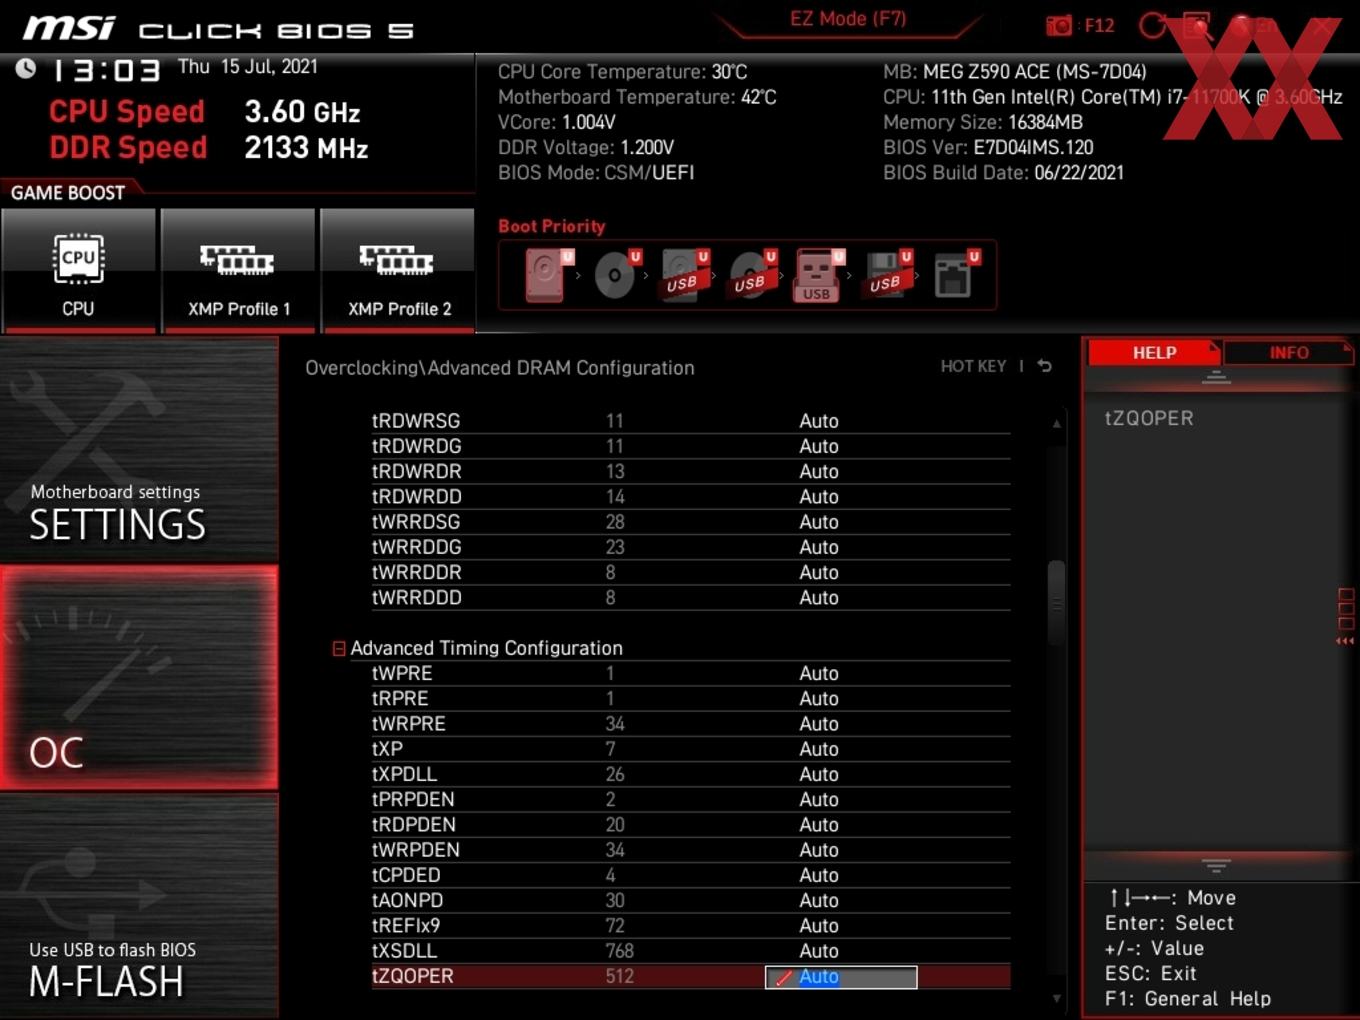Image resolution: width=1360 pixels, height=1020 pixels.
Task: Select the tRDWRDD timing row
Action: coord(691,497)
